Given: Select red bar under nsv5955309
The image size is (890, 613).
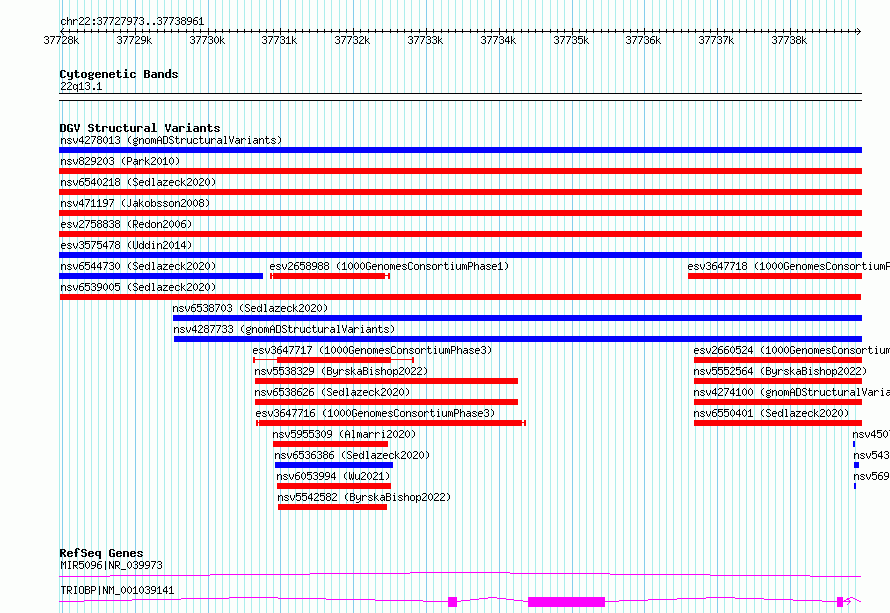Looking at the screenshot, I should (330, 444).
